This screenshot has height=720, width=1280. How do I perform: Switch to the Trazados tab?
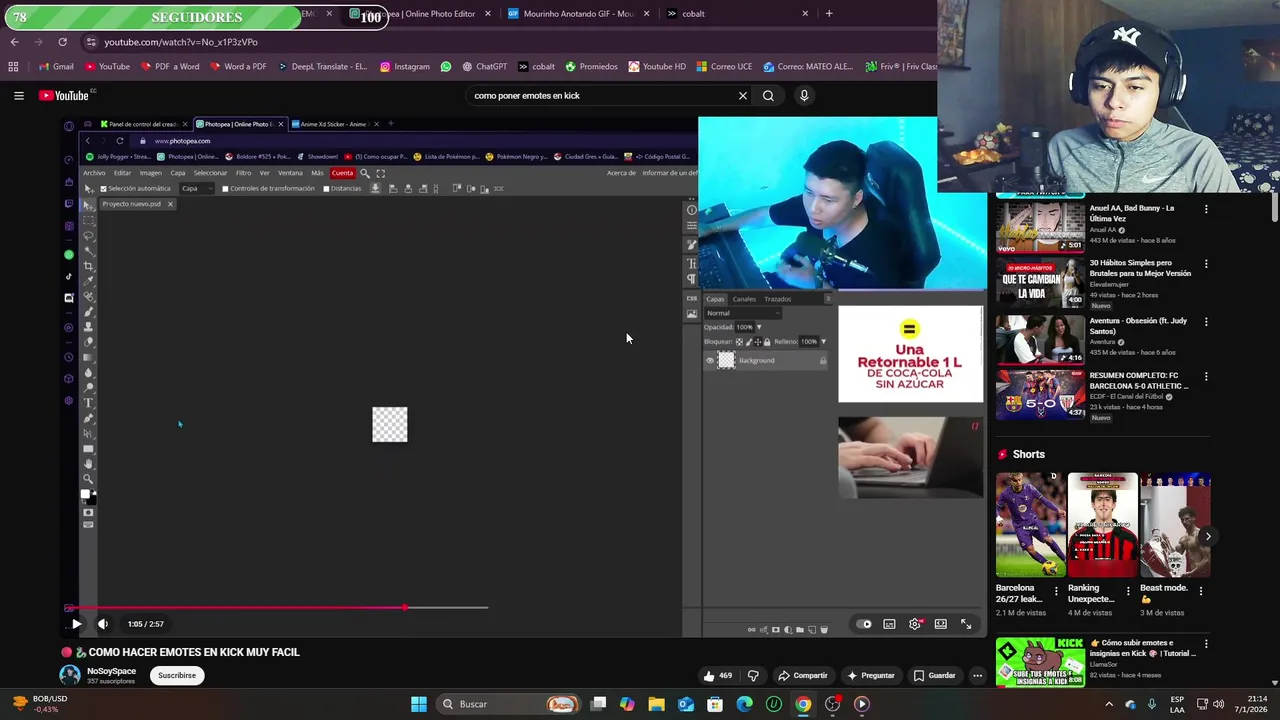pyautogui.click(x=777, y=299)
